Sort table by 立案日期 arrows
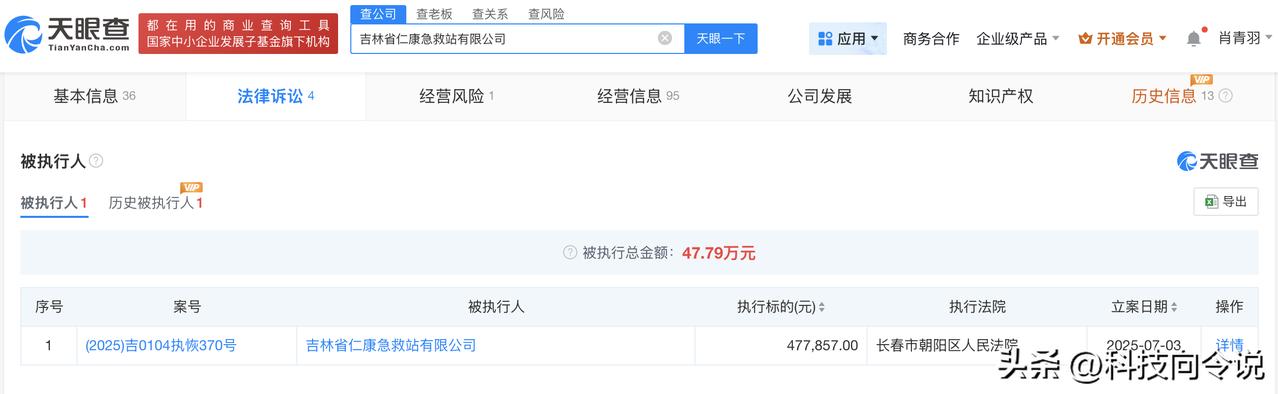Image resolution: width=1278 pixels, height=394 pixels. (1174, 307)
